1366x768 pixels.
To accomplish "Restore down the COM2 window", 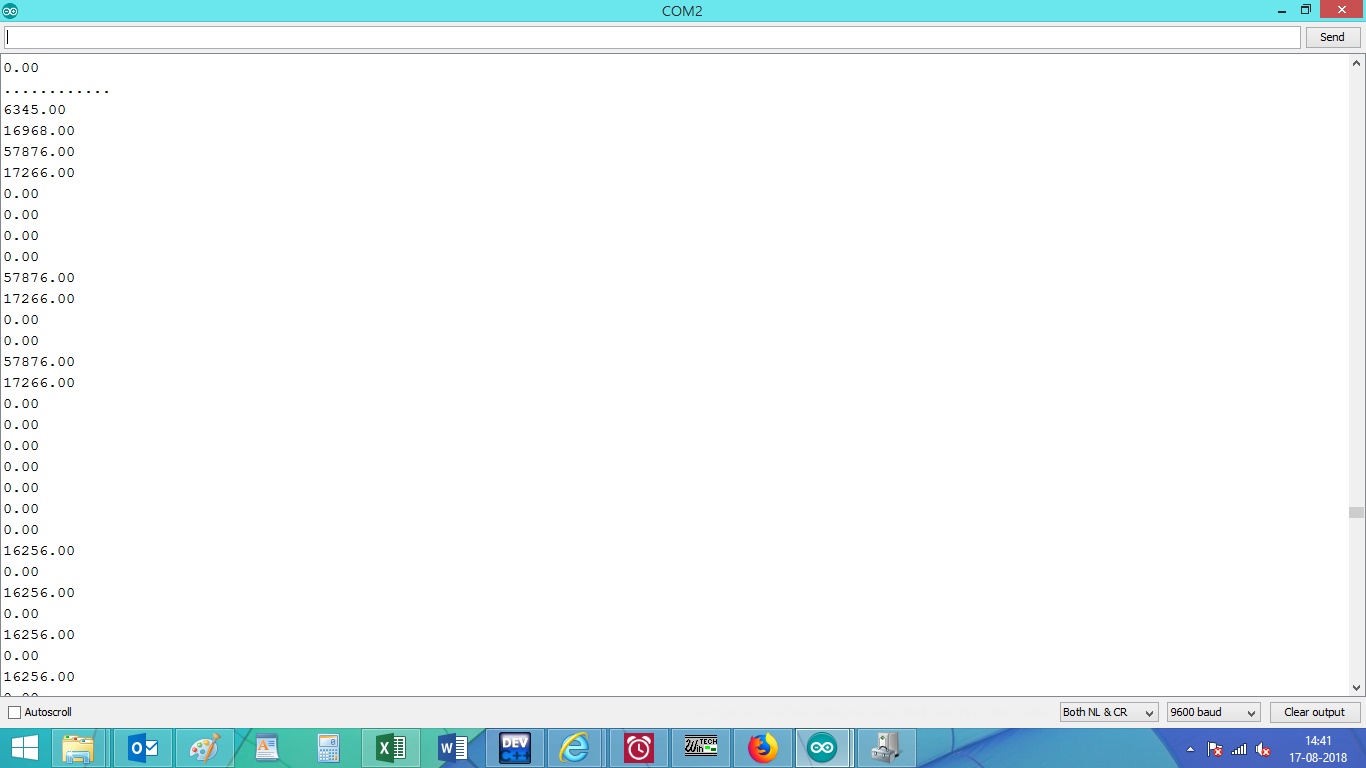I will tap(1306, 10).
